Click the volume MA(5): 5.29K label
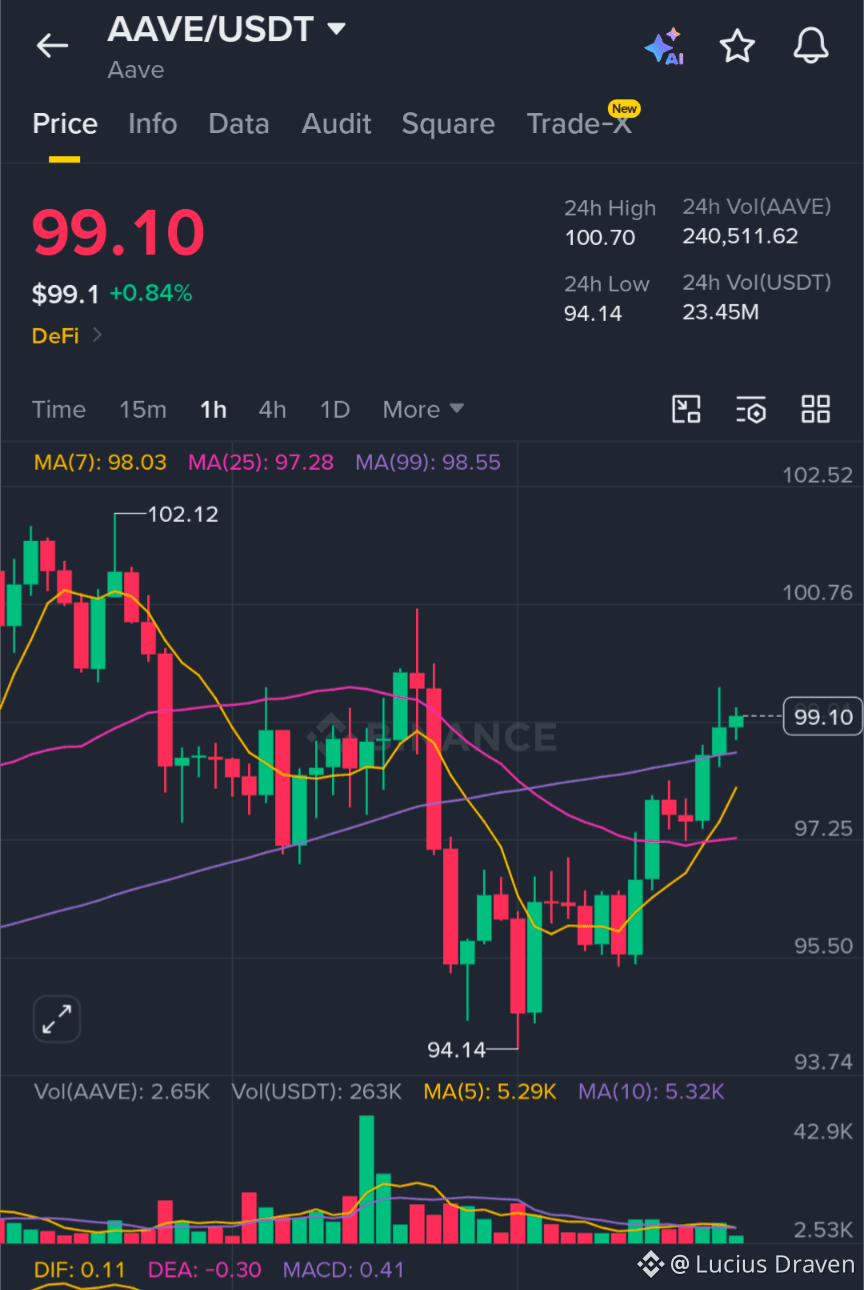The height and width of the screenshot is (1290, 864). click(490, 1092)
